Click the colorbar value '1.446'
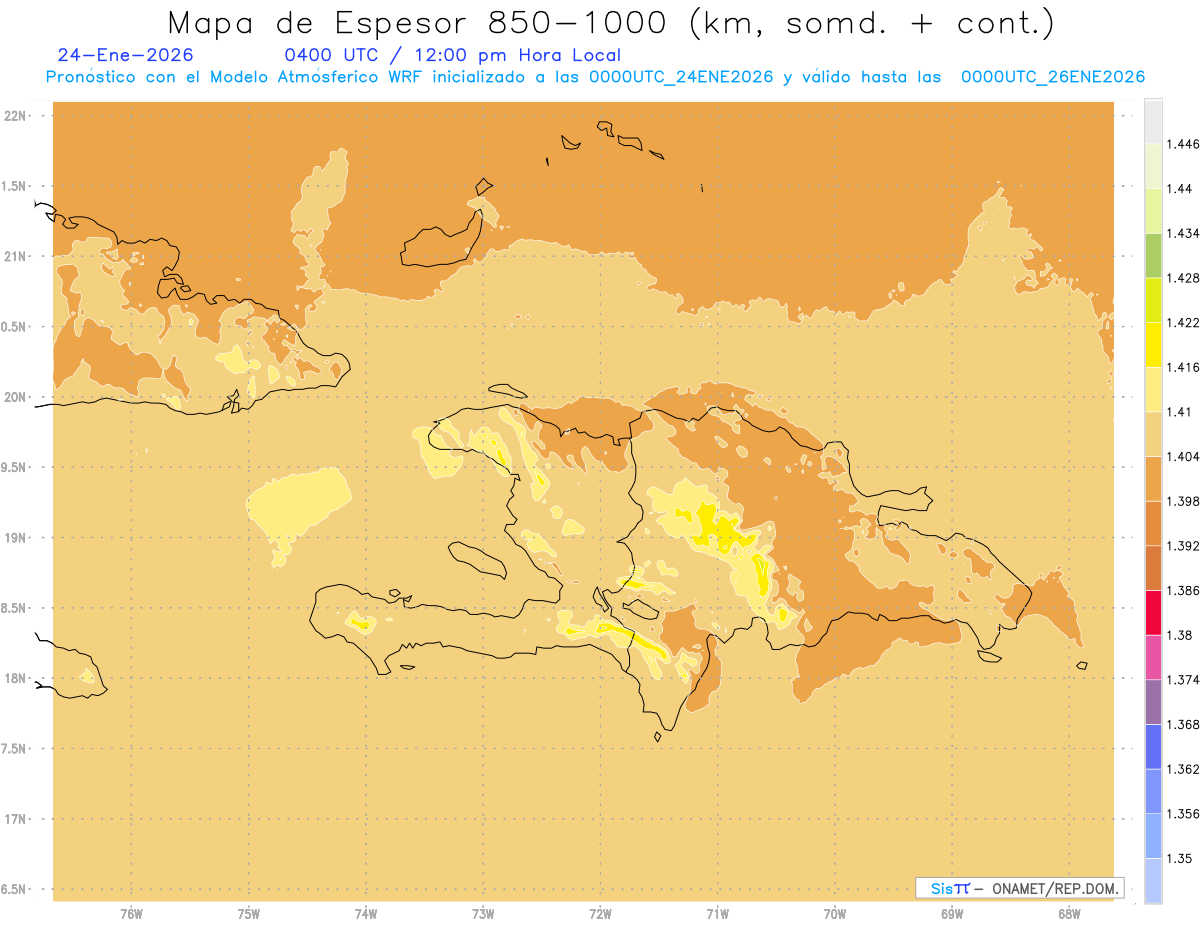Viewport: 1200px width, 927px height. point(1183,144)
